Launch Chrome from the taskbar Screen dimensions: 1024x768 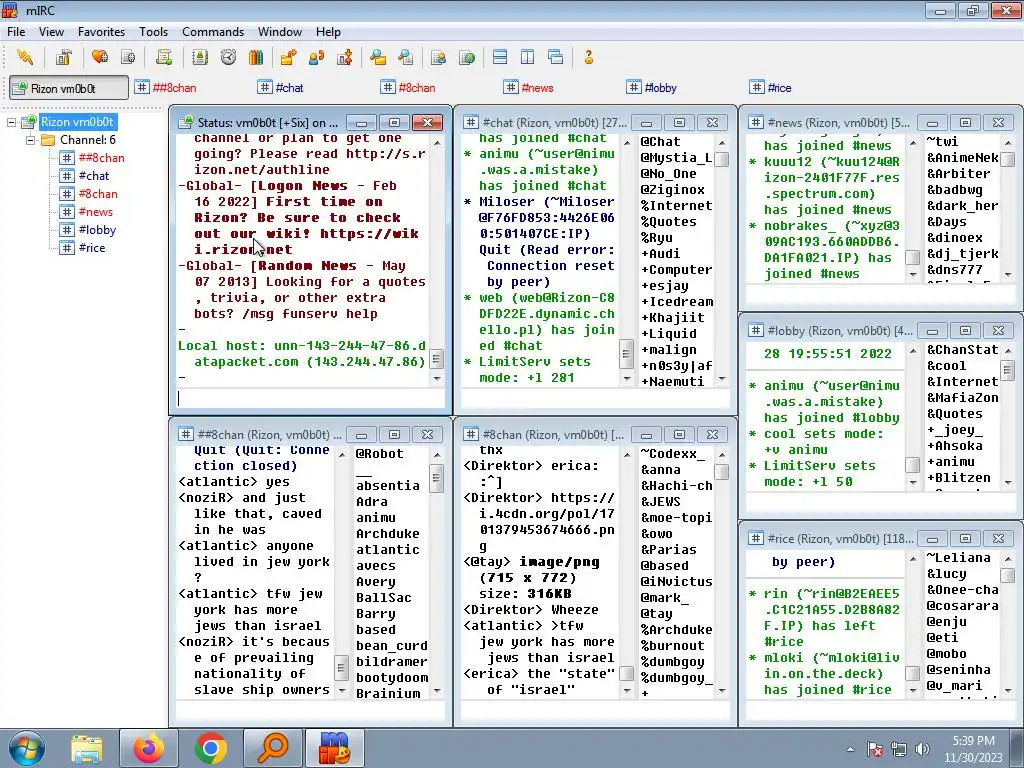210,748
